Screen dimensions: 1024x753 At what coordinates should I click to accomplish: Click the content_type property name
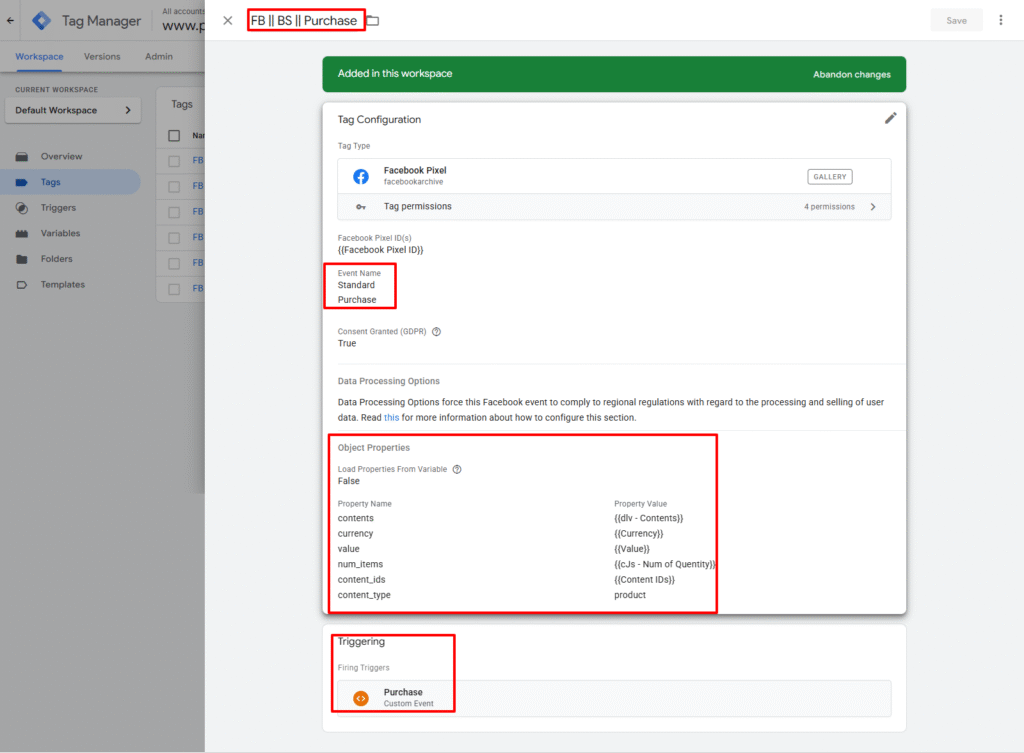(x=364, y=596)
